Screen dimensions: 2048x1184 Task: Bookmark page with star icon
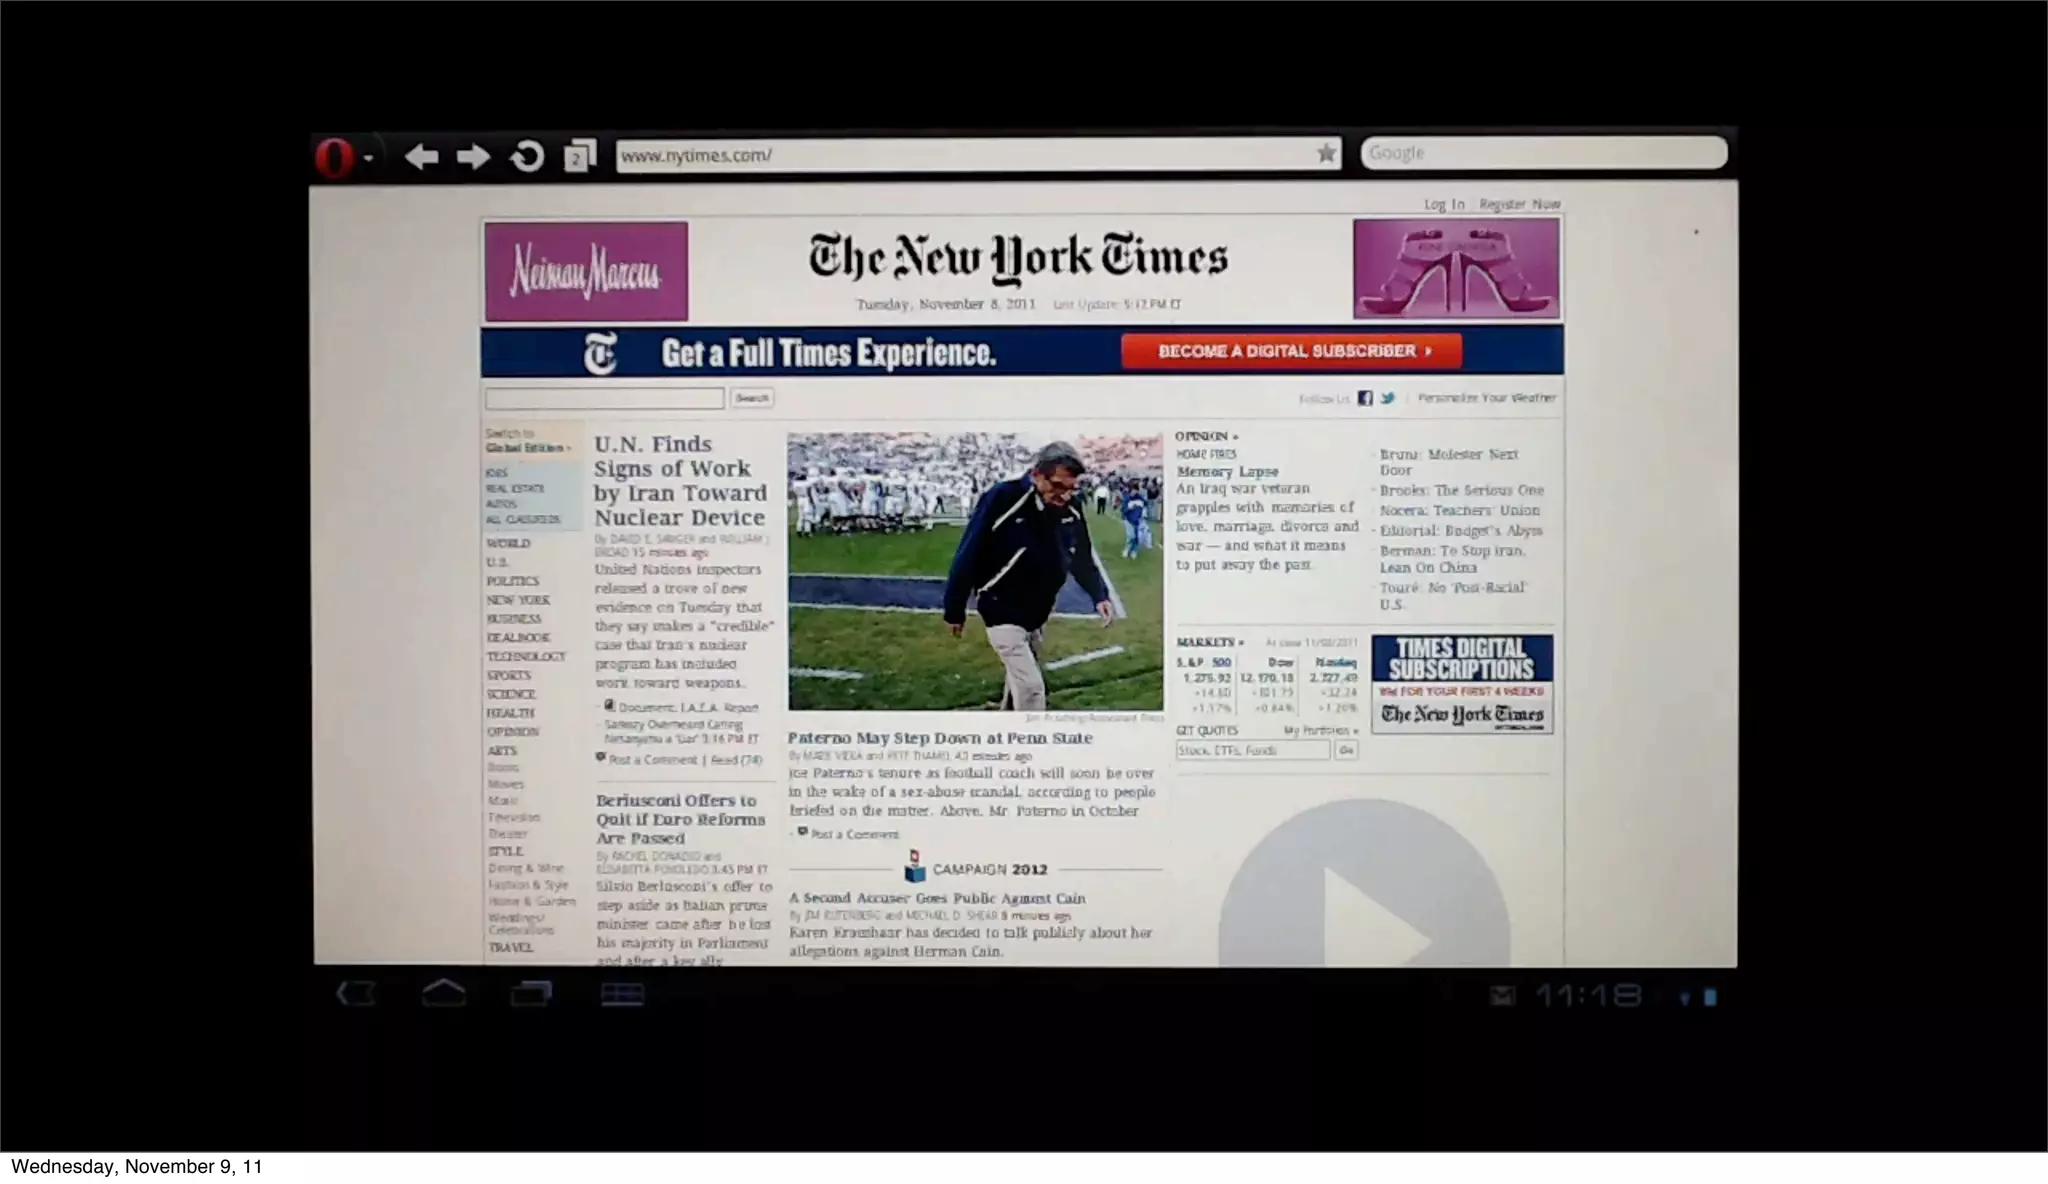1326,154
